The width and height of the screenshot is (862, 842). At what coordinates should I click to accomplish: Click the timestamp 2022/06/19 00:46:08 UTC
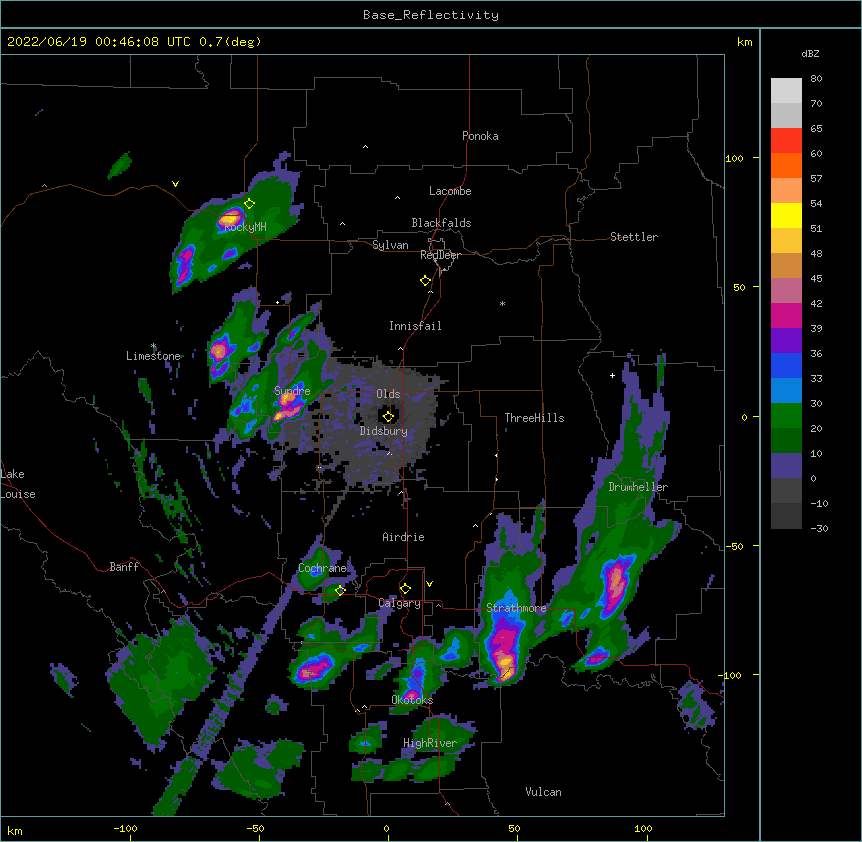tap(99, 42)
